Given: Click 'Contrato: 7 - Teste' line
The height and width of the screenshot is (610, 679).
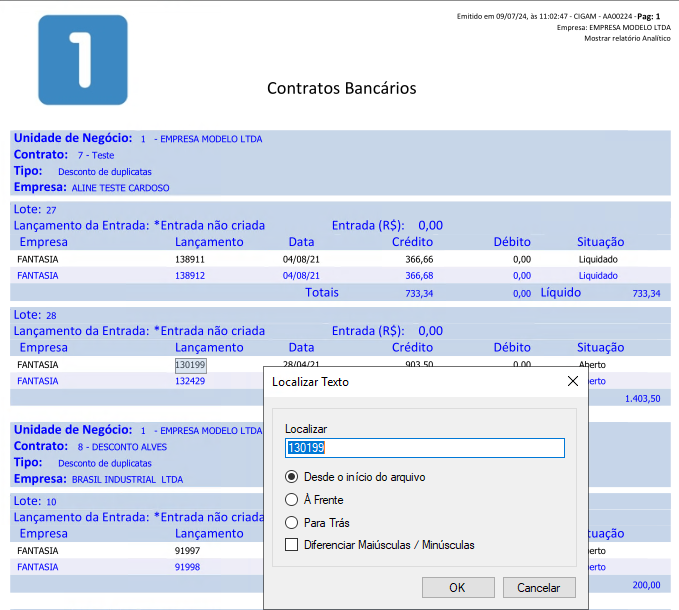Looking at the screenshot, I should click(x=64, y=155).
